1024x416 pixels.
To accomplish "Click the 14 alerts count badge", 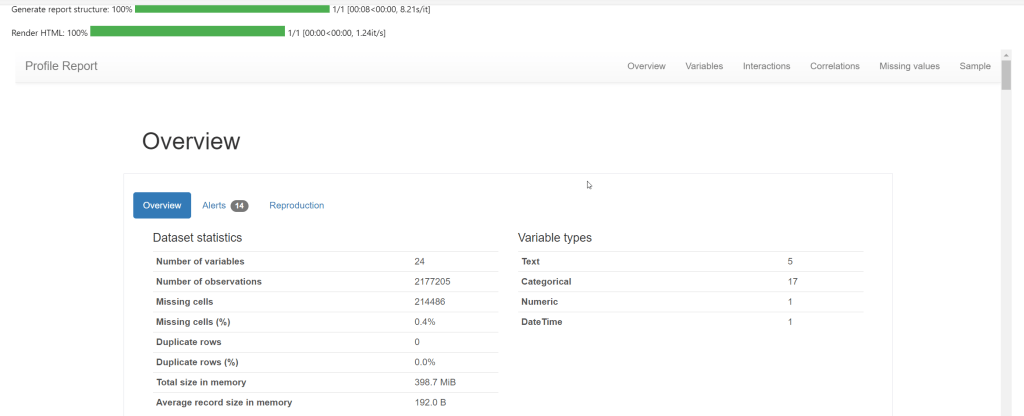I will [x=239, y=206].
